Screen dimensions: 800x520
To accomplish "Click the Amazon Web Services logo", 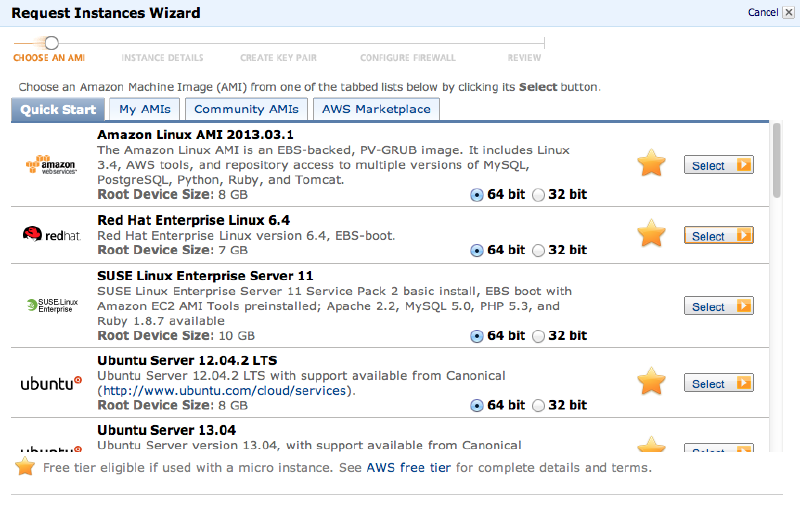I will [51, 165].
